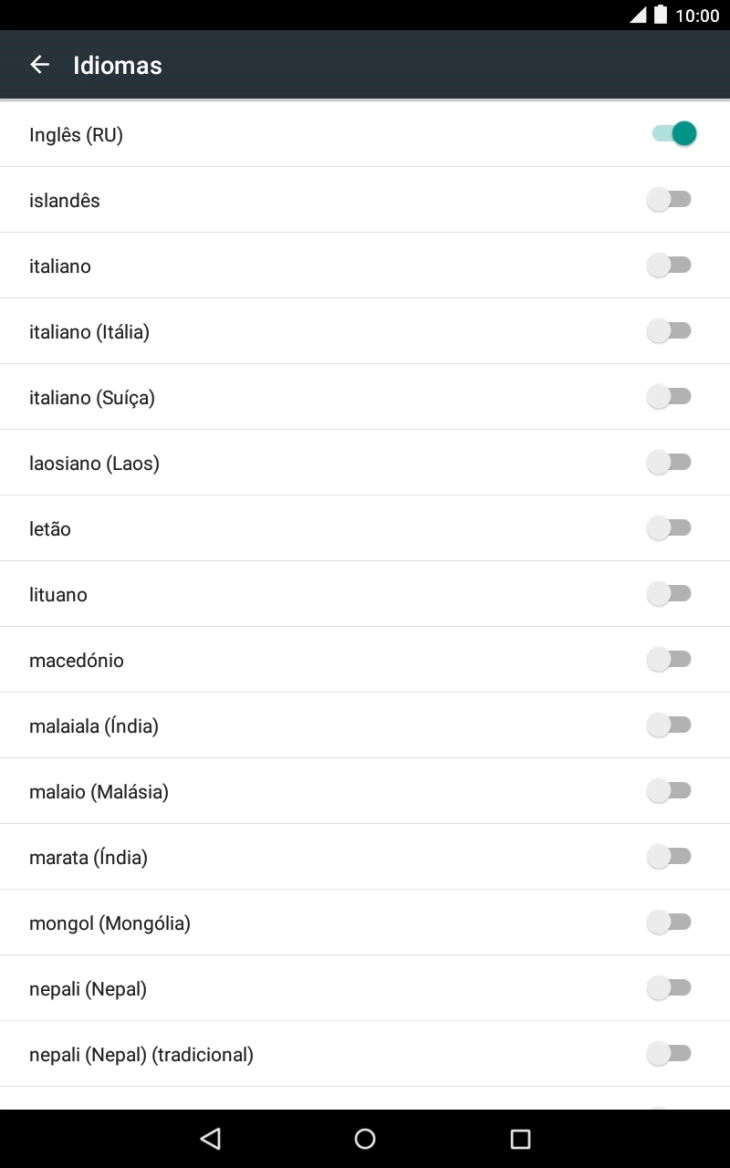Viewport: 730px width, 1168px height.
Task: Tap the back arrow in Idiomas header
Action: 40,65
